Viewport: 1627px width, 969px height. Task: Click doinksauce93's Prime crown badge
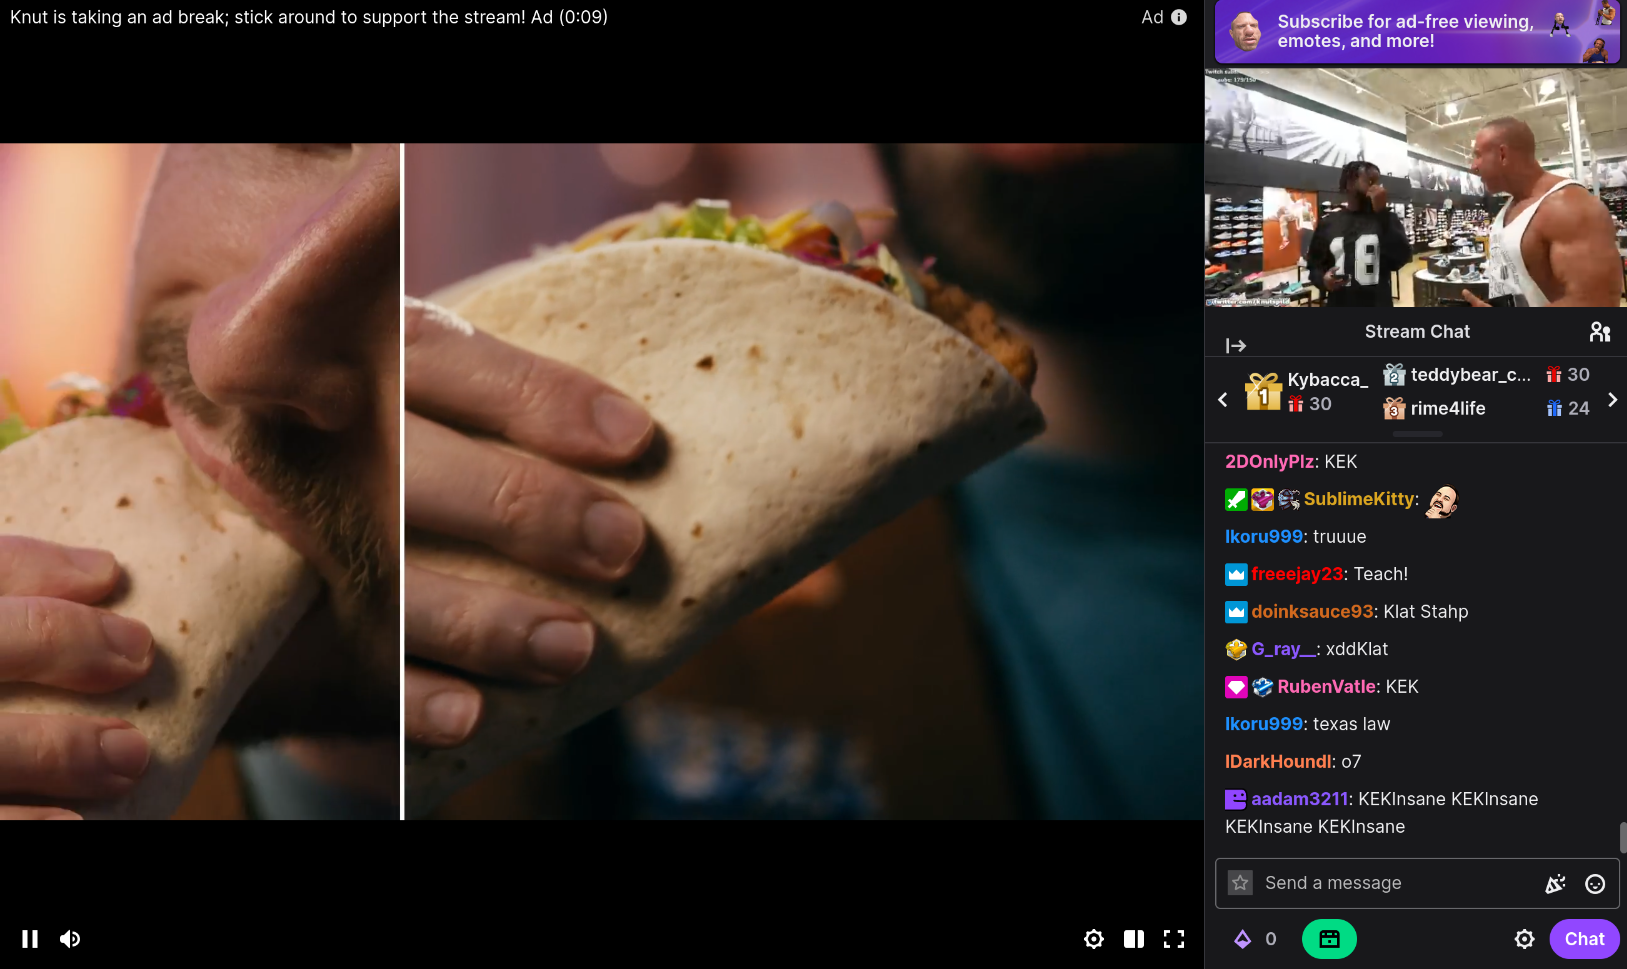pyautogui.click(x=1236, y=612)
